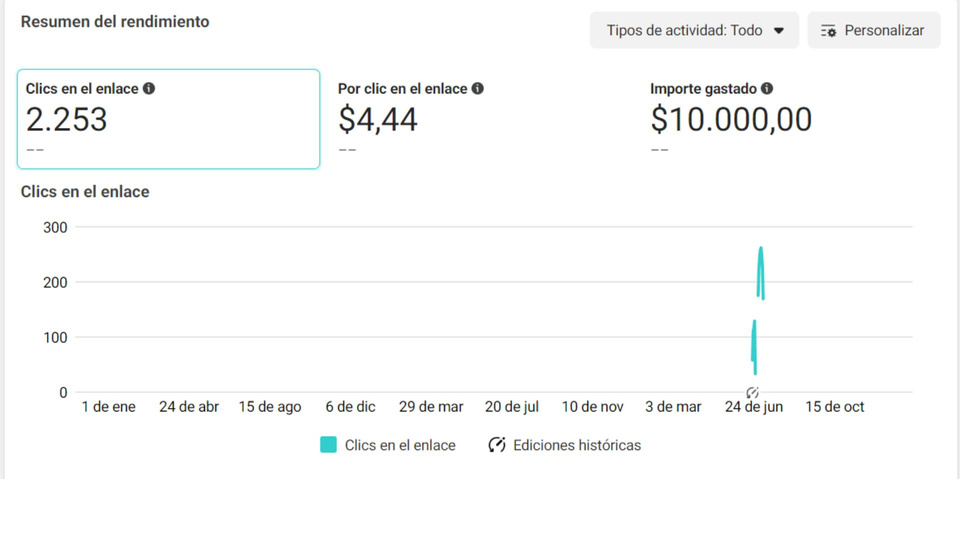Click info icon next to Clics en el enlace

149,88
